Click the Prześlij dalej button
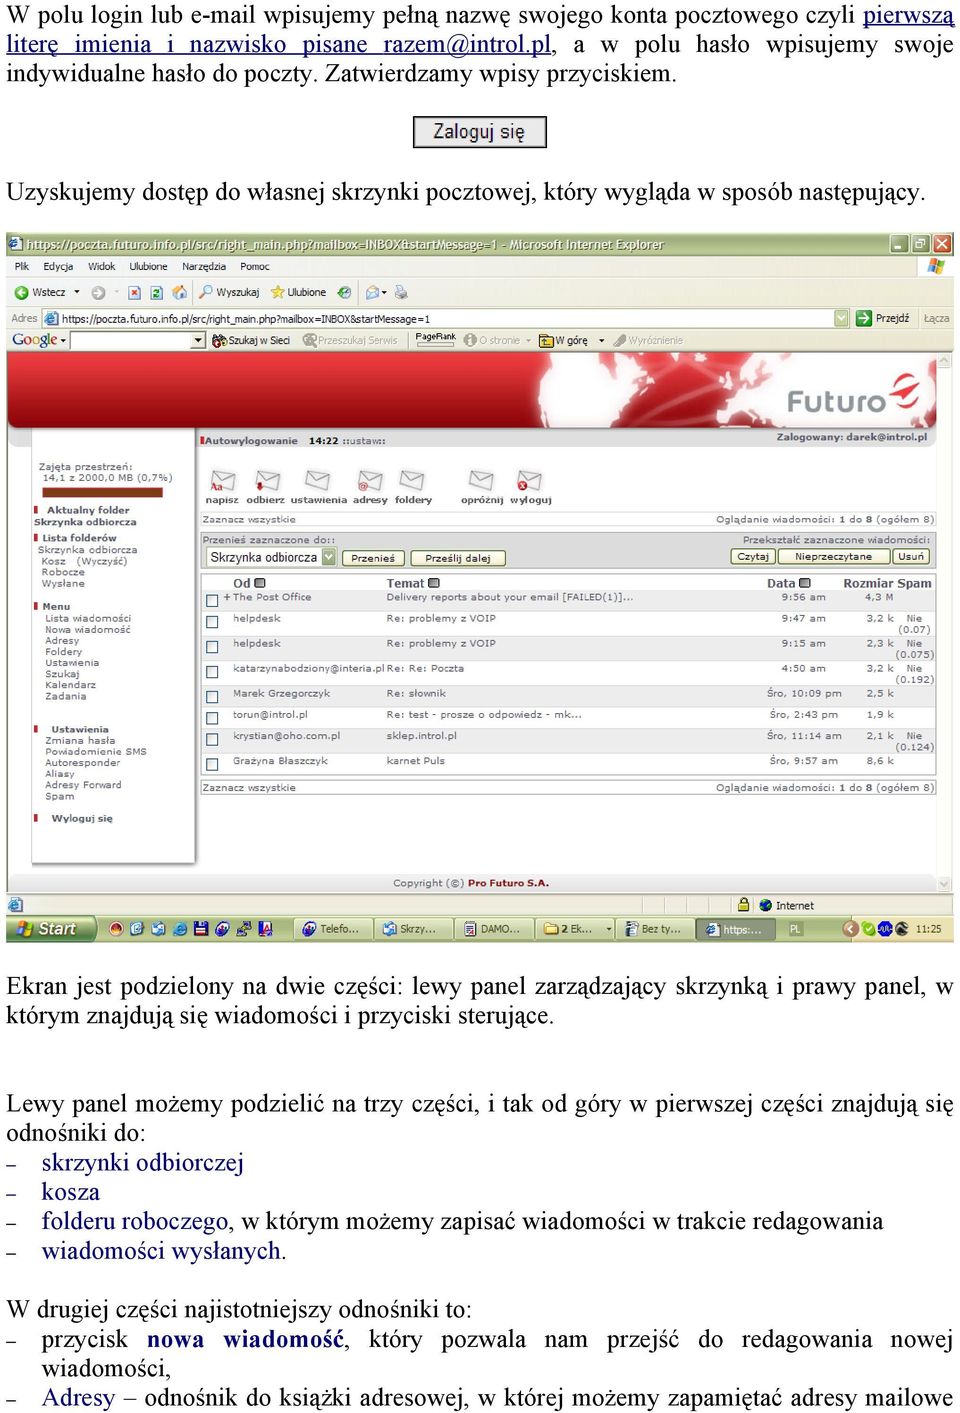This screenshot has width=960, height=1413. [x=458, y=558]
